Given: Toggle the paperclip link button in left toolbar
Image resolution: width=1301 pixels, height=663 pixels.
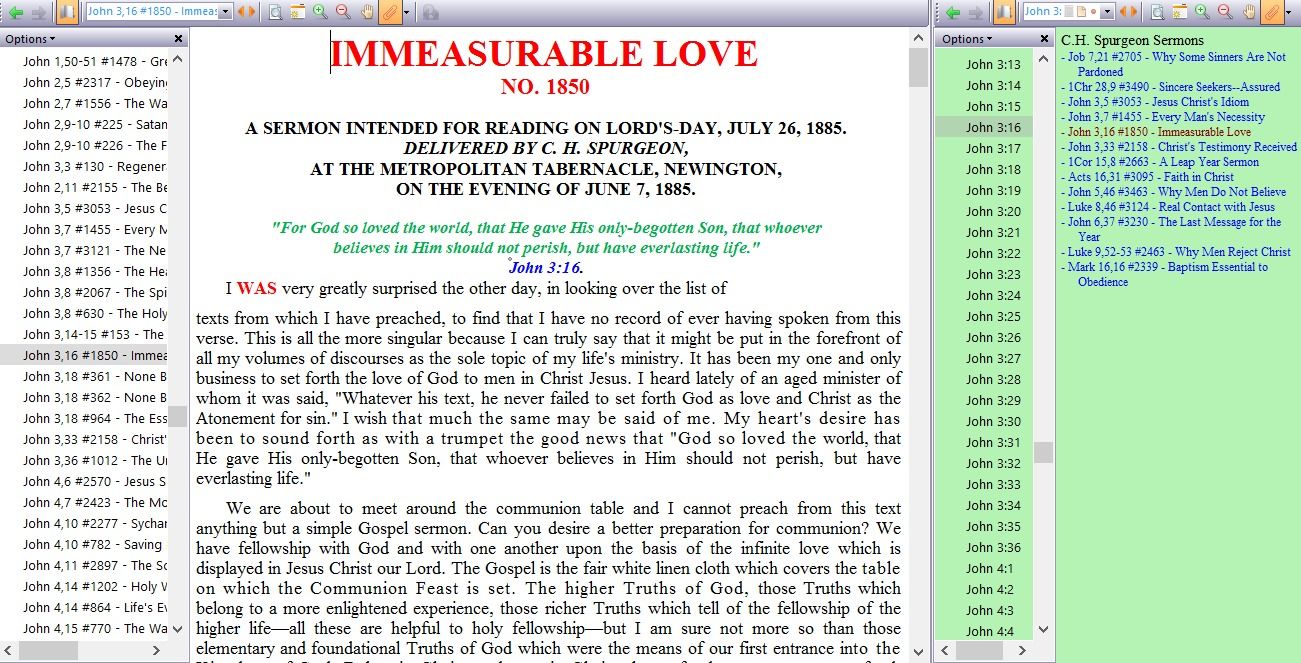Looking at the screenshot, I should coord(388,12).
